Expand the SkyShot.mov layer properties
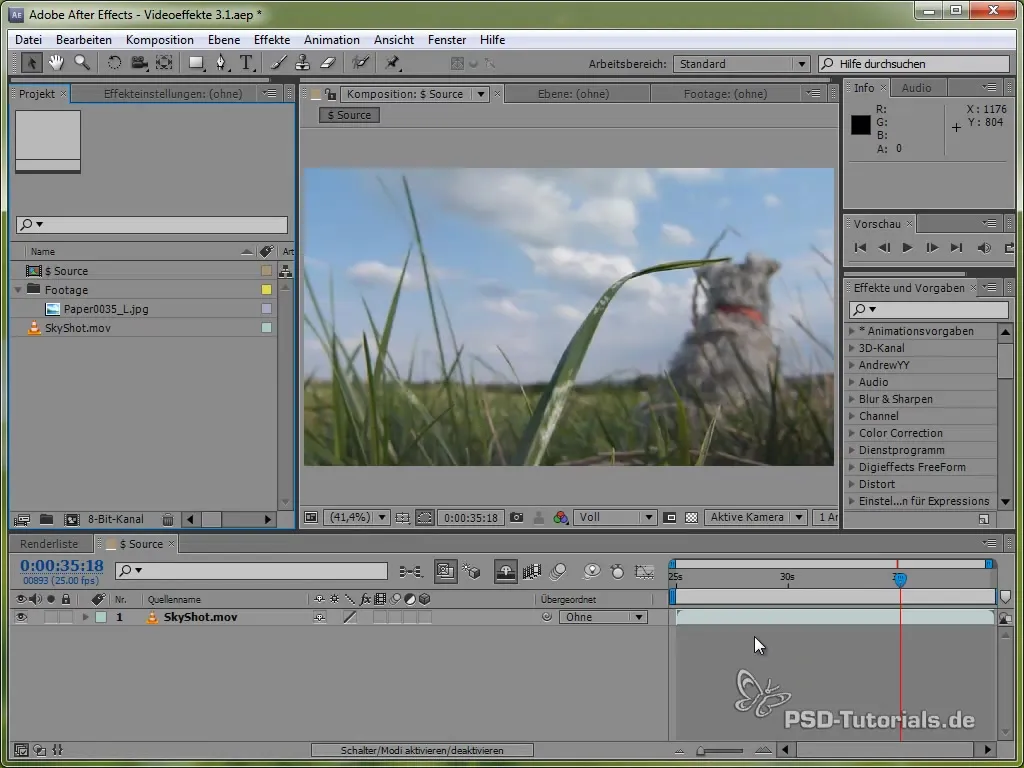Image resolution: width=1024 pixels, height=768 pixels. (x=85, y=617)
